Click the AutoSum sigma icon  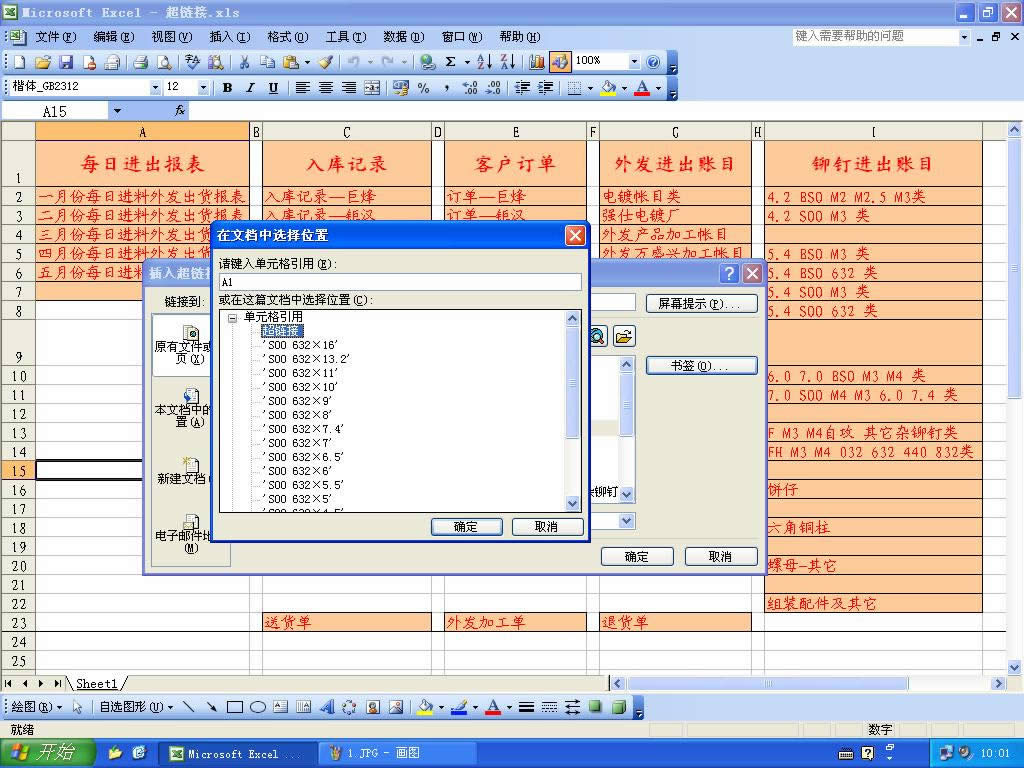click(x=451, y=62)
